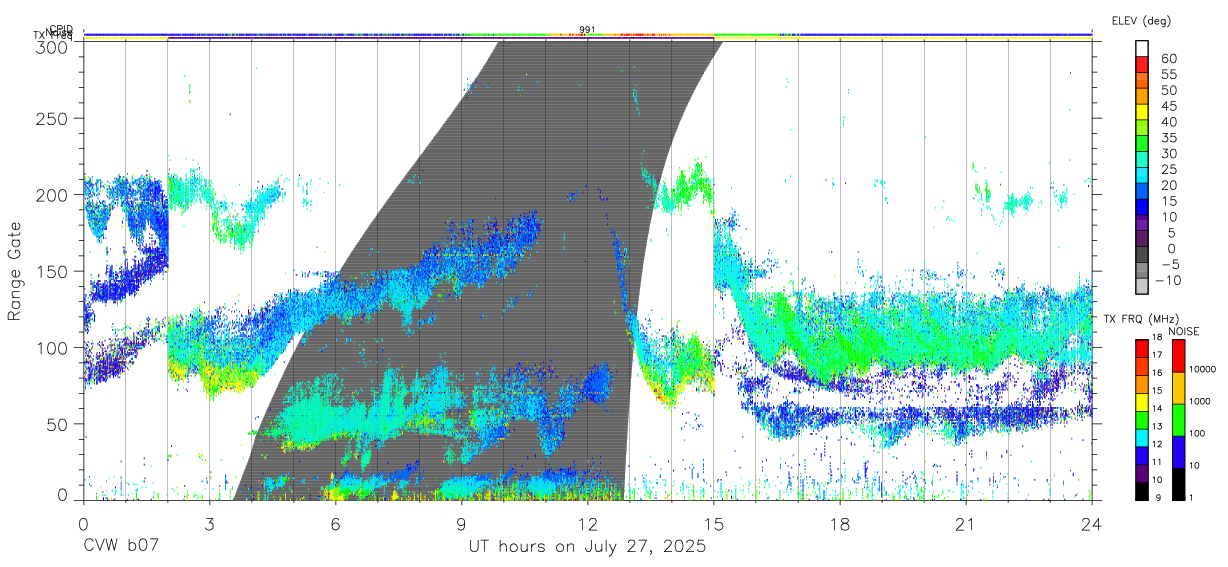Pick the white top swatch of the ELEV colorbar
This screenshot has width=1228, height=567.
[1143, 49]
